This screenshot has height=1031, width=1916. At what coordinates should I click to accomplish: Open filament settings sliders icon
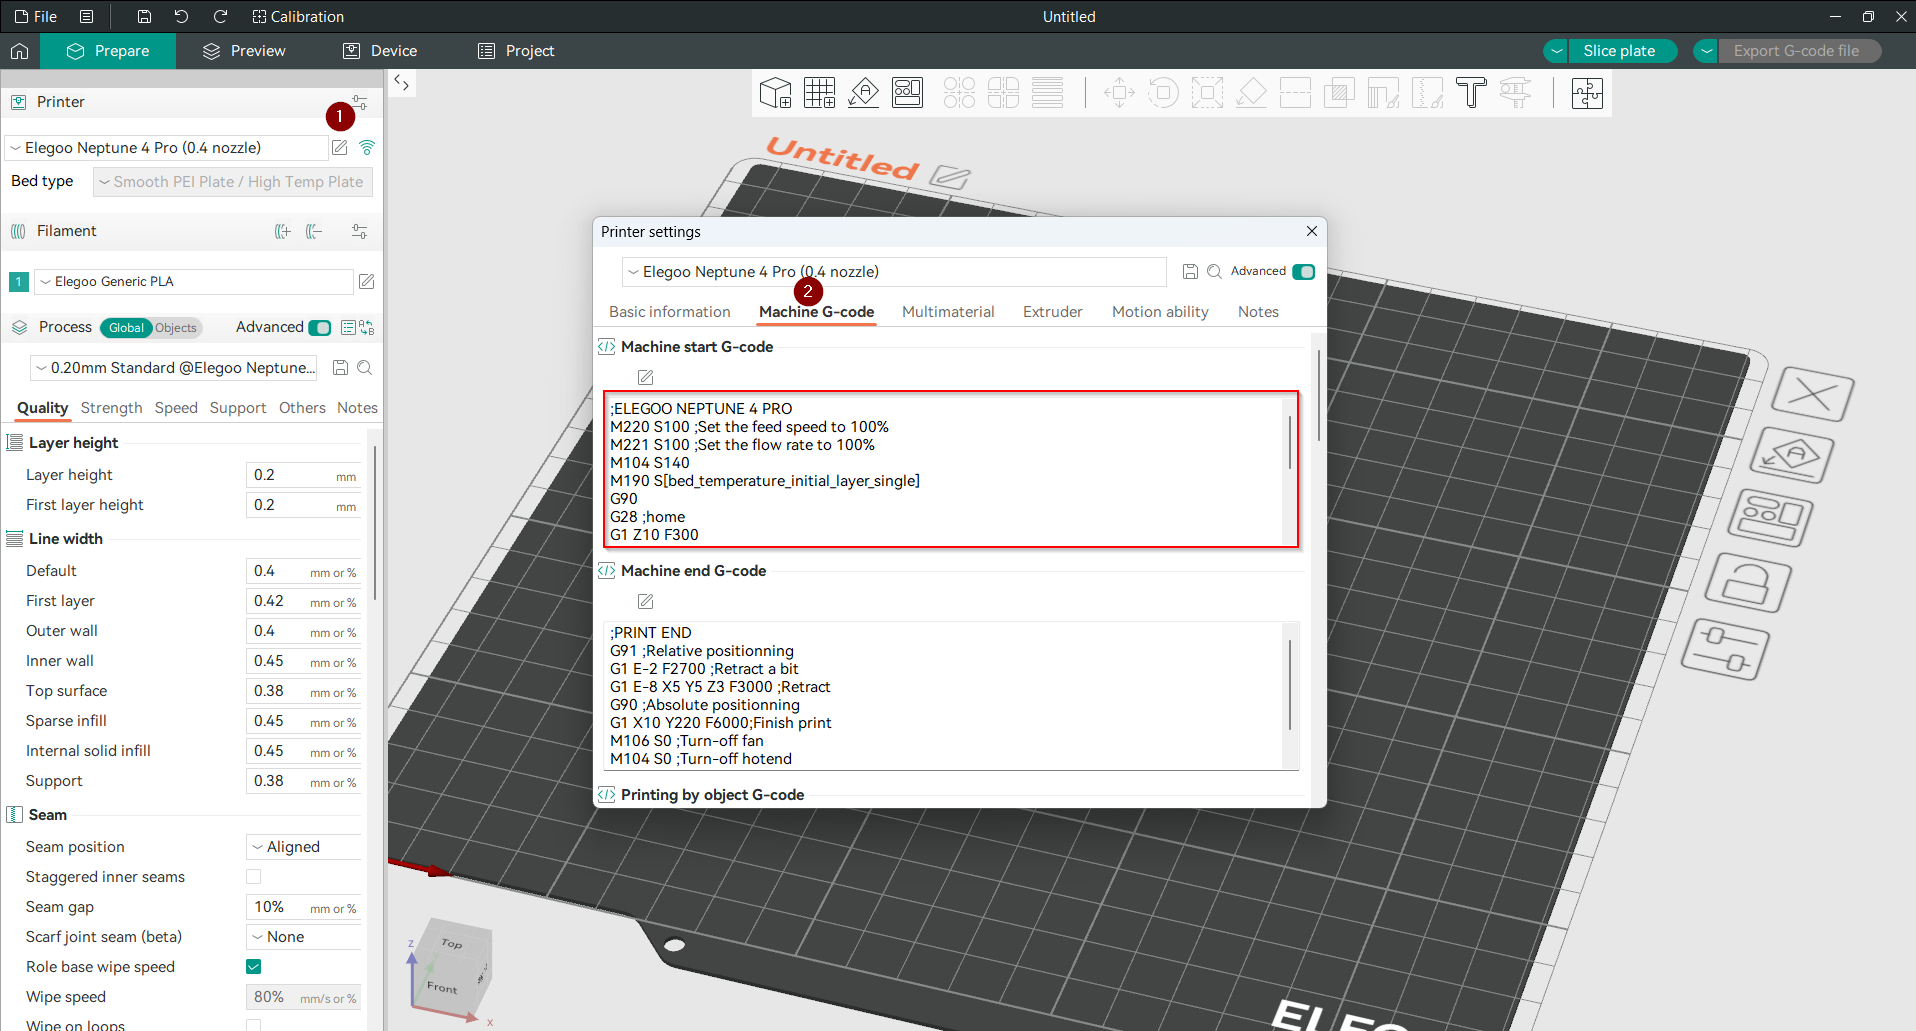[360, 231]
